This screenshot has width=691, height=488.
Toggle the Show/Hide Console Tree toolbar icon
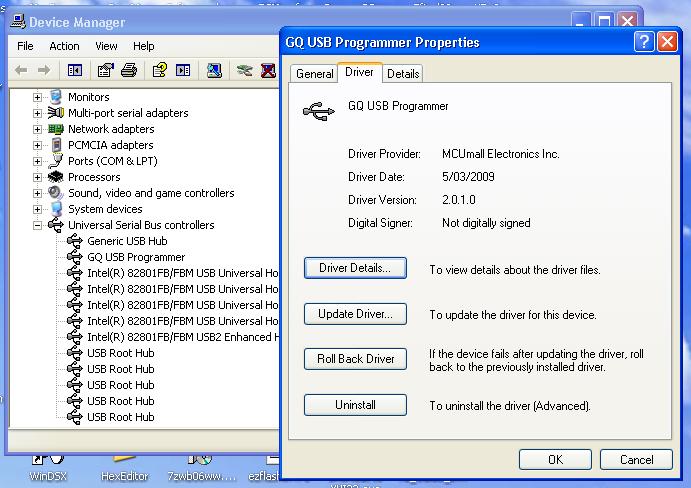coord(75,70)
